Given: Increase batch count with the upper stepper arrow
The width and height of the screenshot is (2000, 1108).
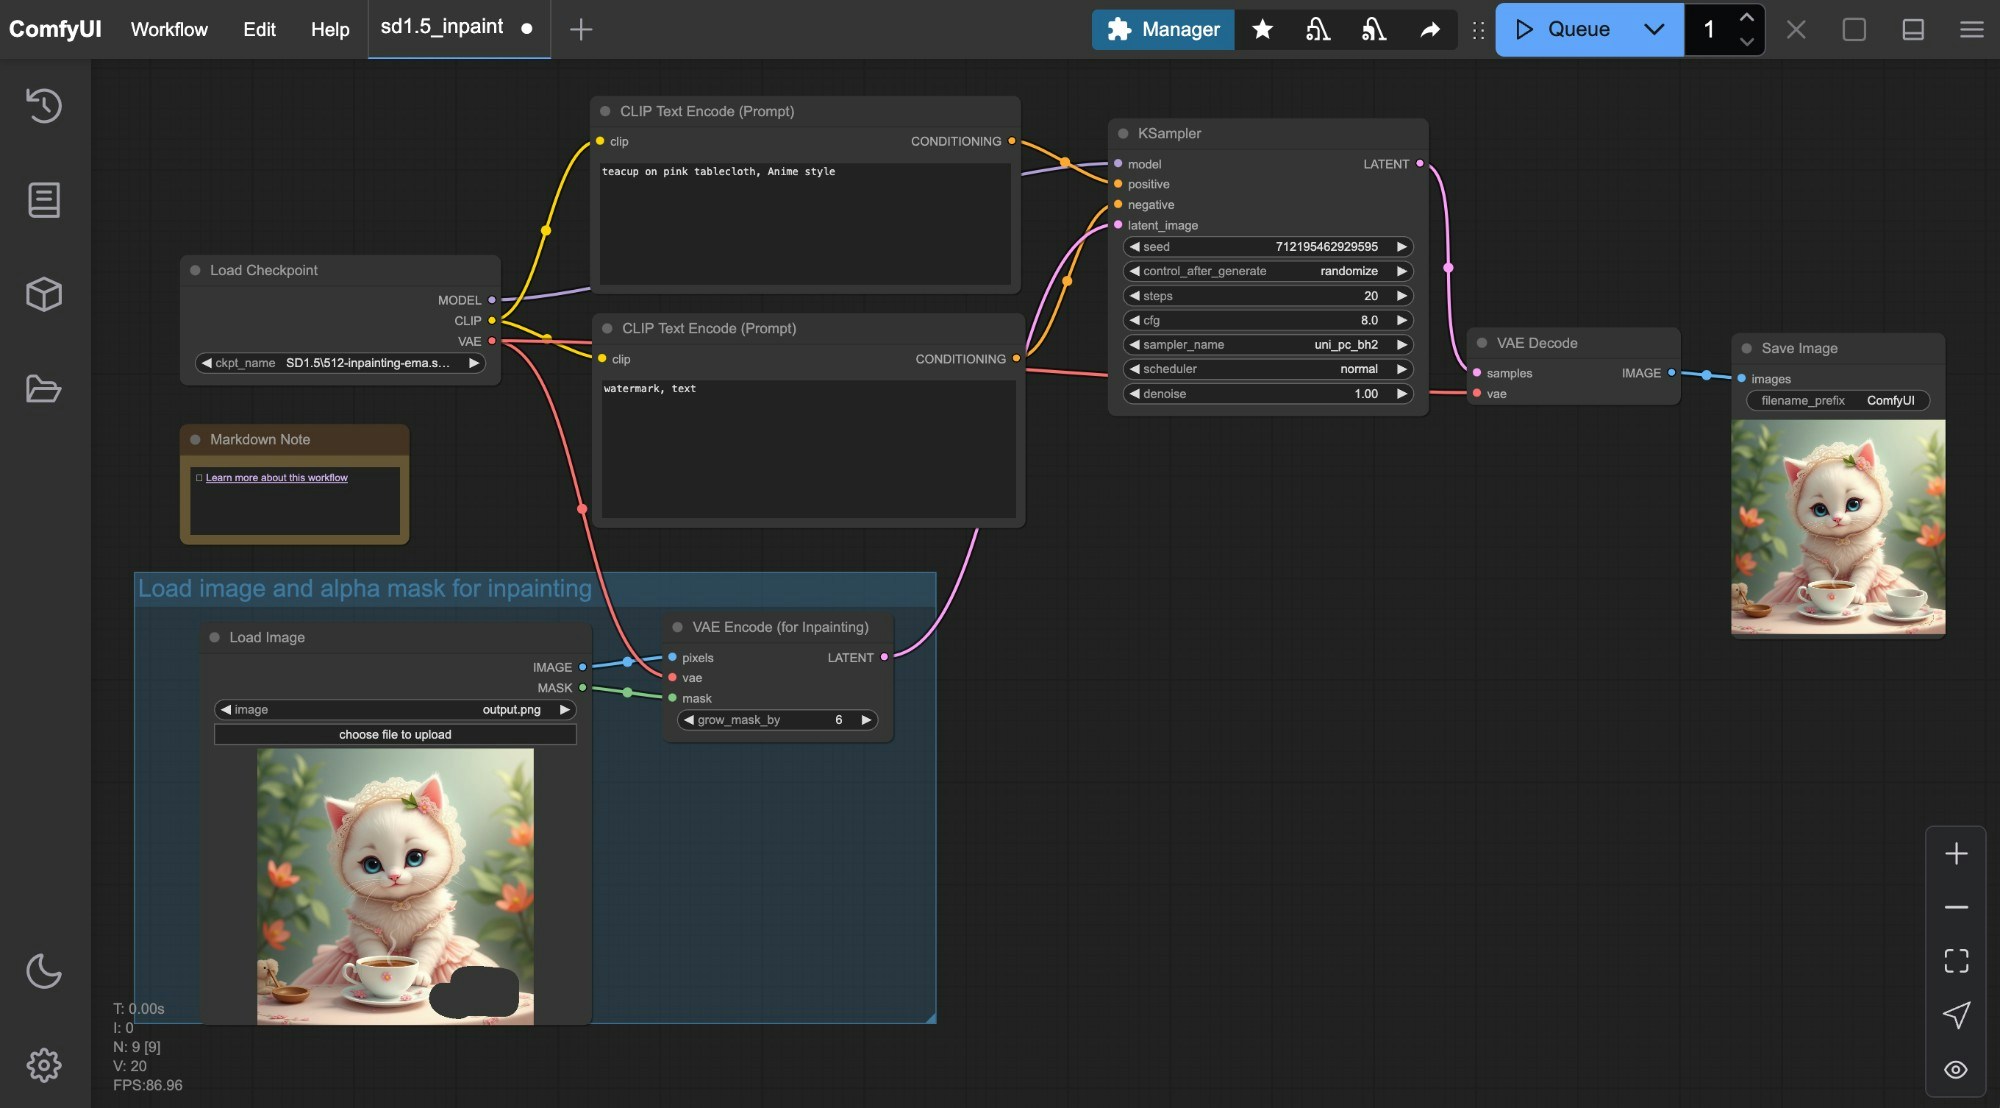Looking at the screenshot, I should [1746, 18].
